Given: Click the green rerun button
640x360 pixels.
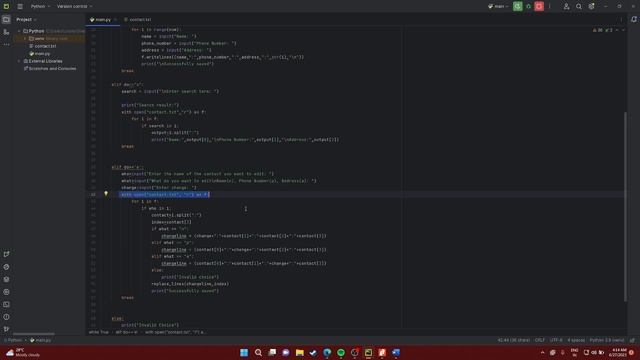Looking at the screenshot, I should [518, 6].
